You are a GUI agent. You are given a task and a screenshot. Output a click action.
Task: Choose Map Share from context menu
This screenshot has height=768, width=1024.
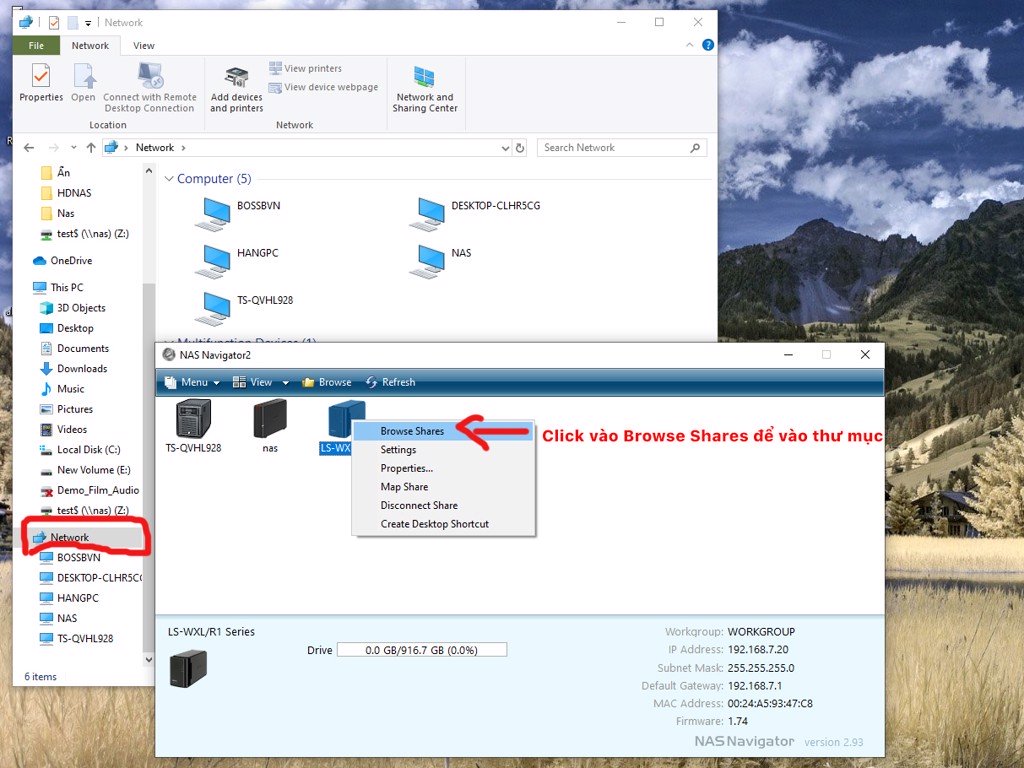(x=443, y=487)
